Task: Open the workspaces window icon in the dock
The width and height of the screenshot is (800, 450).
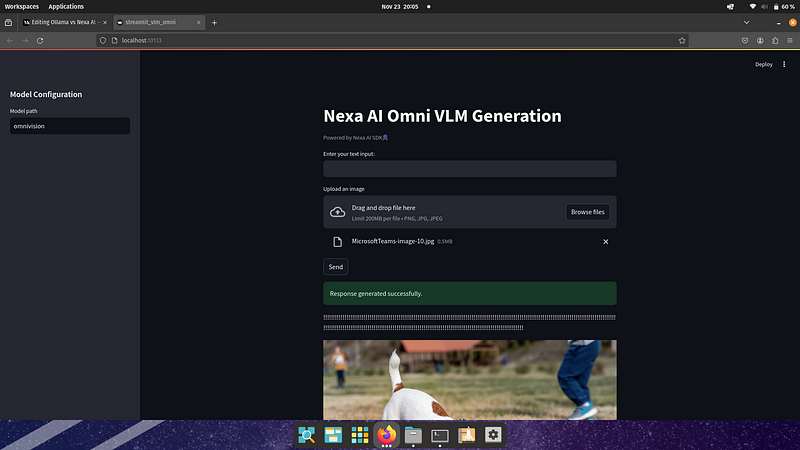Action: point(333,435)
